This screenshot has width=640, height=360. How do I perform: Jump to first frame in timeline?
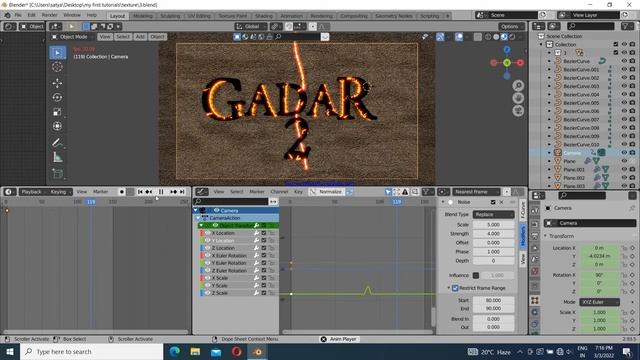tap(140, 191)
